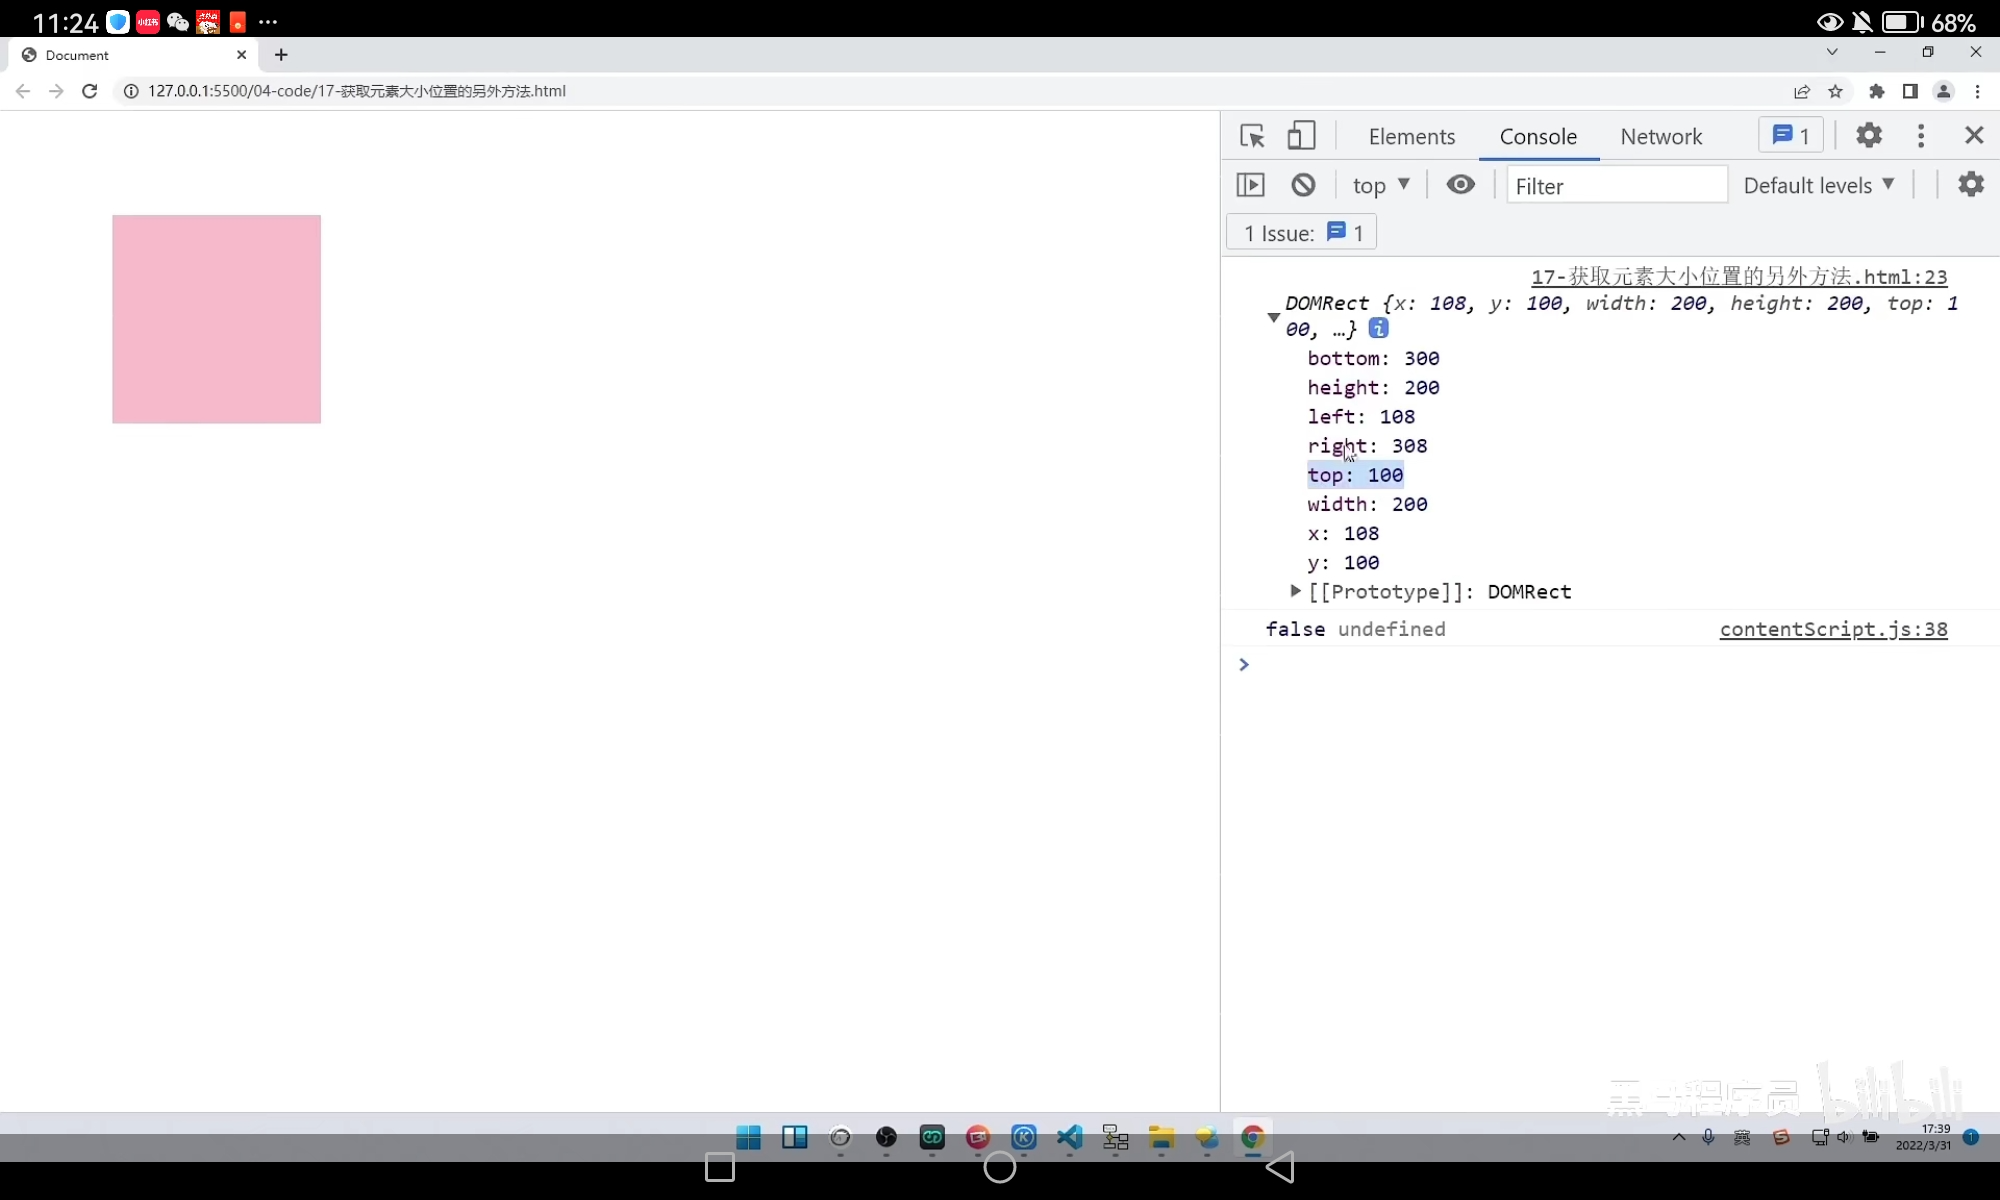This screenshot has width=2000, height=1200.
Task: Open Chrome from the taskbar
Action: pyautogui.click(x=1253, y=1137)
